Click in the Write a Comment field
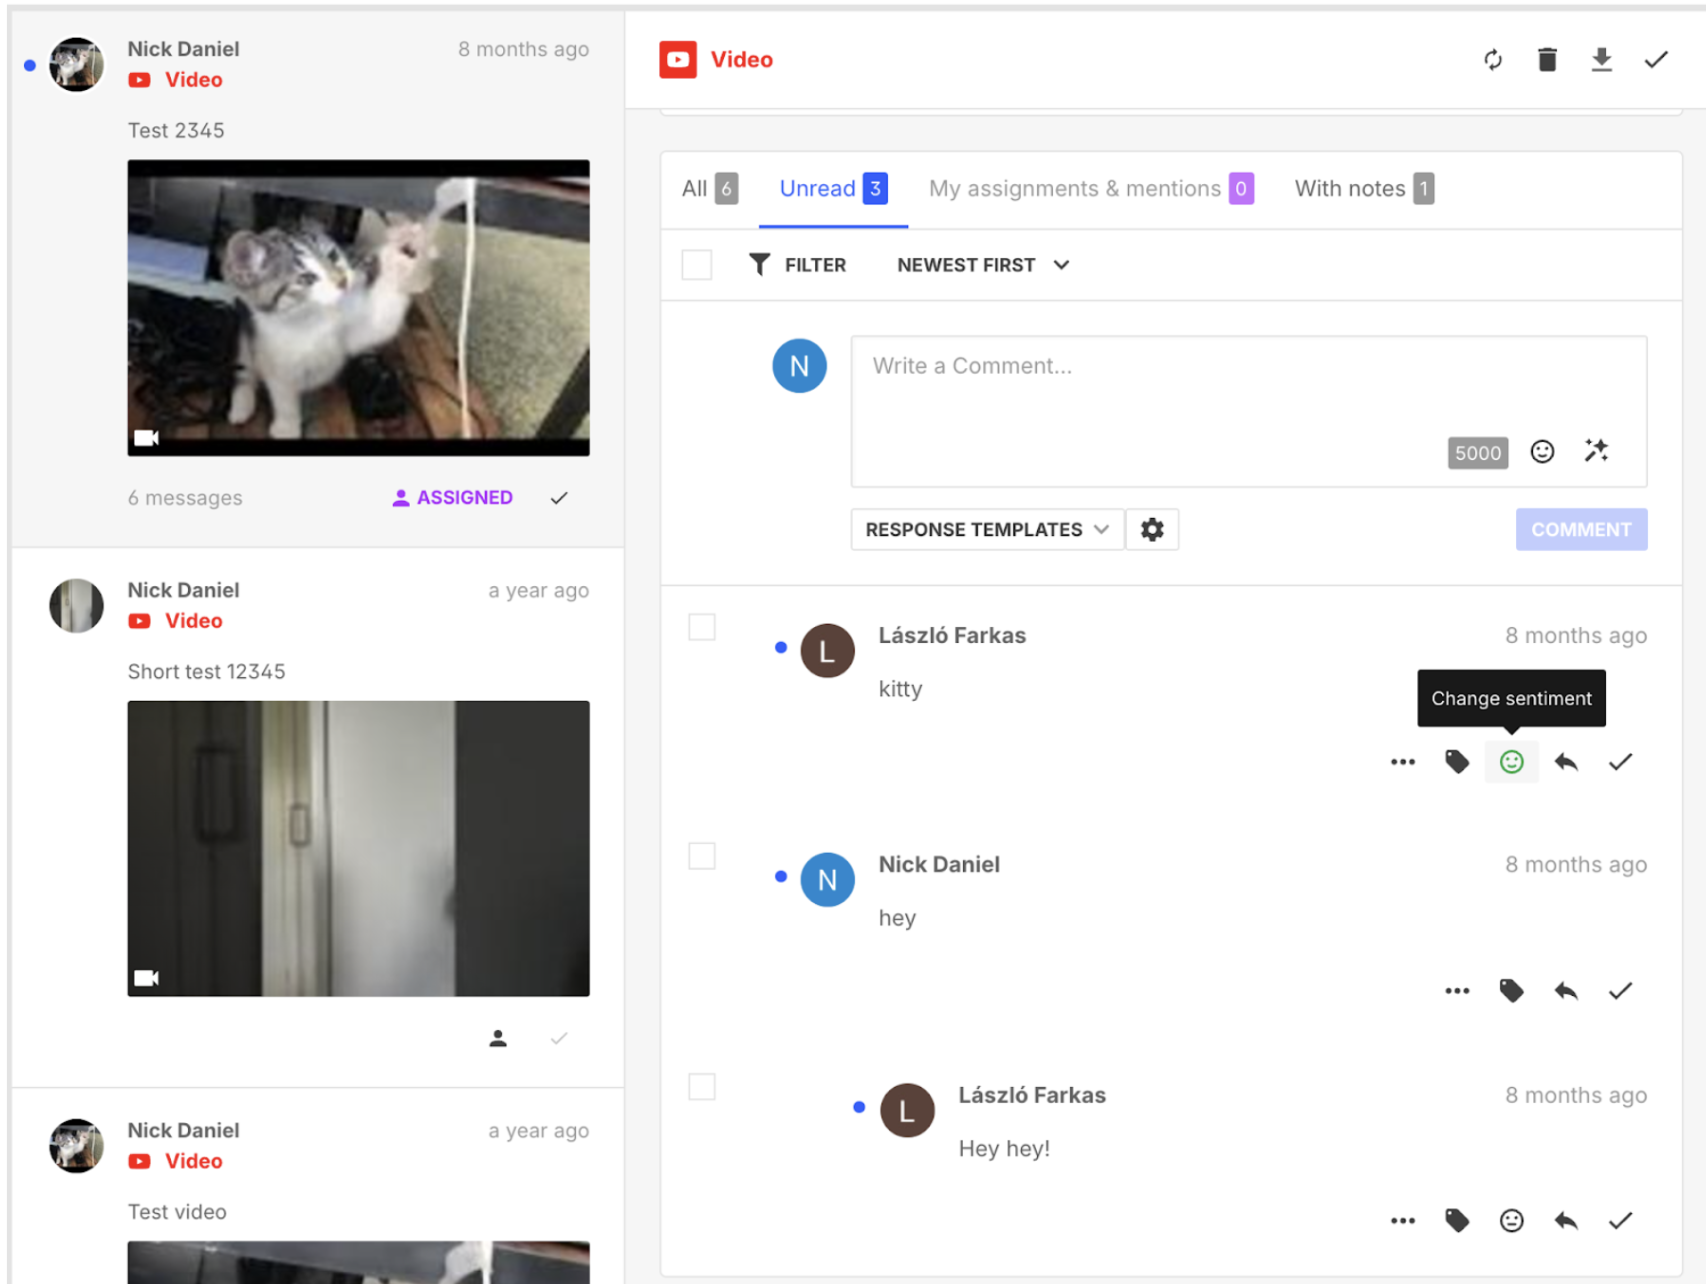Screen dimensions: 1706x1284 click(x=1248, y=411)
